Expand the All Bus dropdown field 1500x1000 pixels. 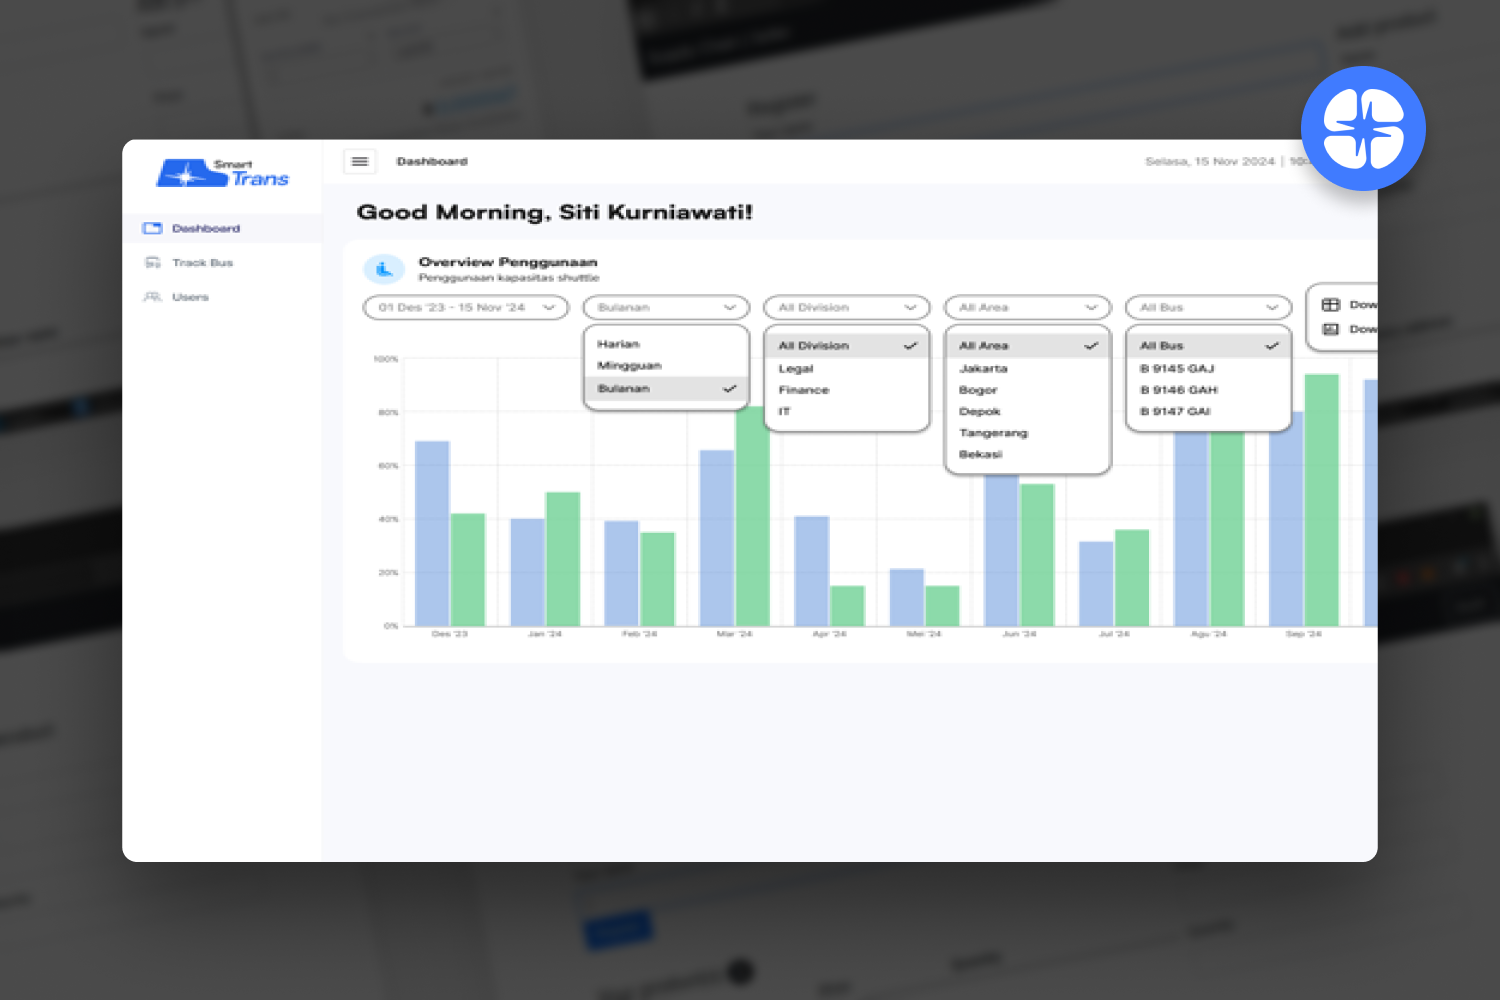1208,308
